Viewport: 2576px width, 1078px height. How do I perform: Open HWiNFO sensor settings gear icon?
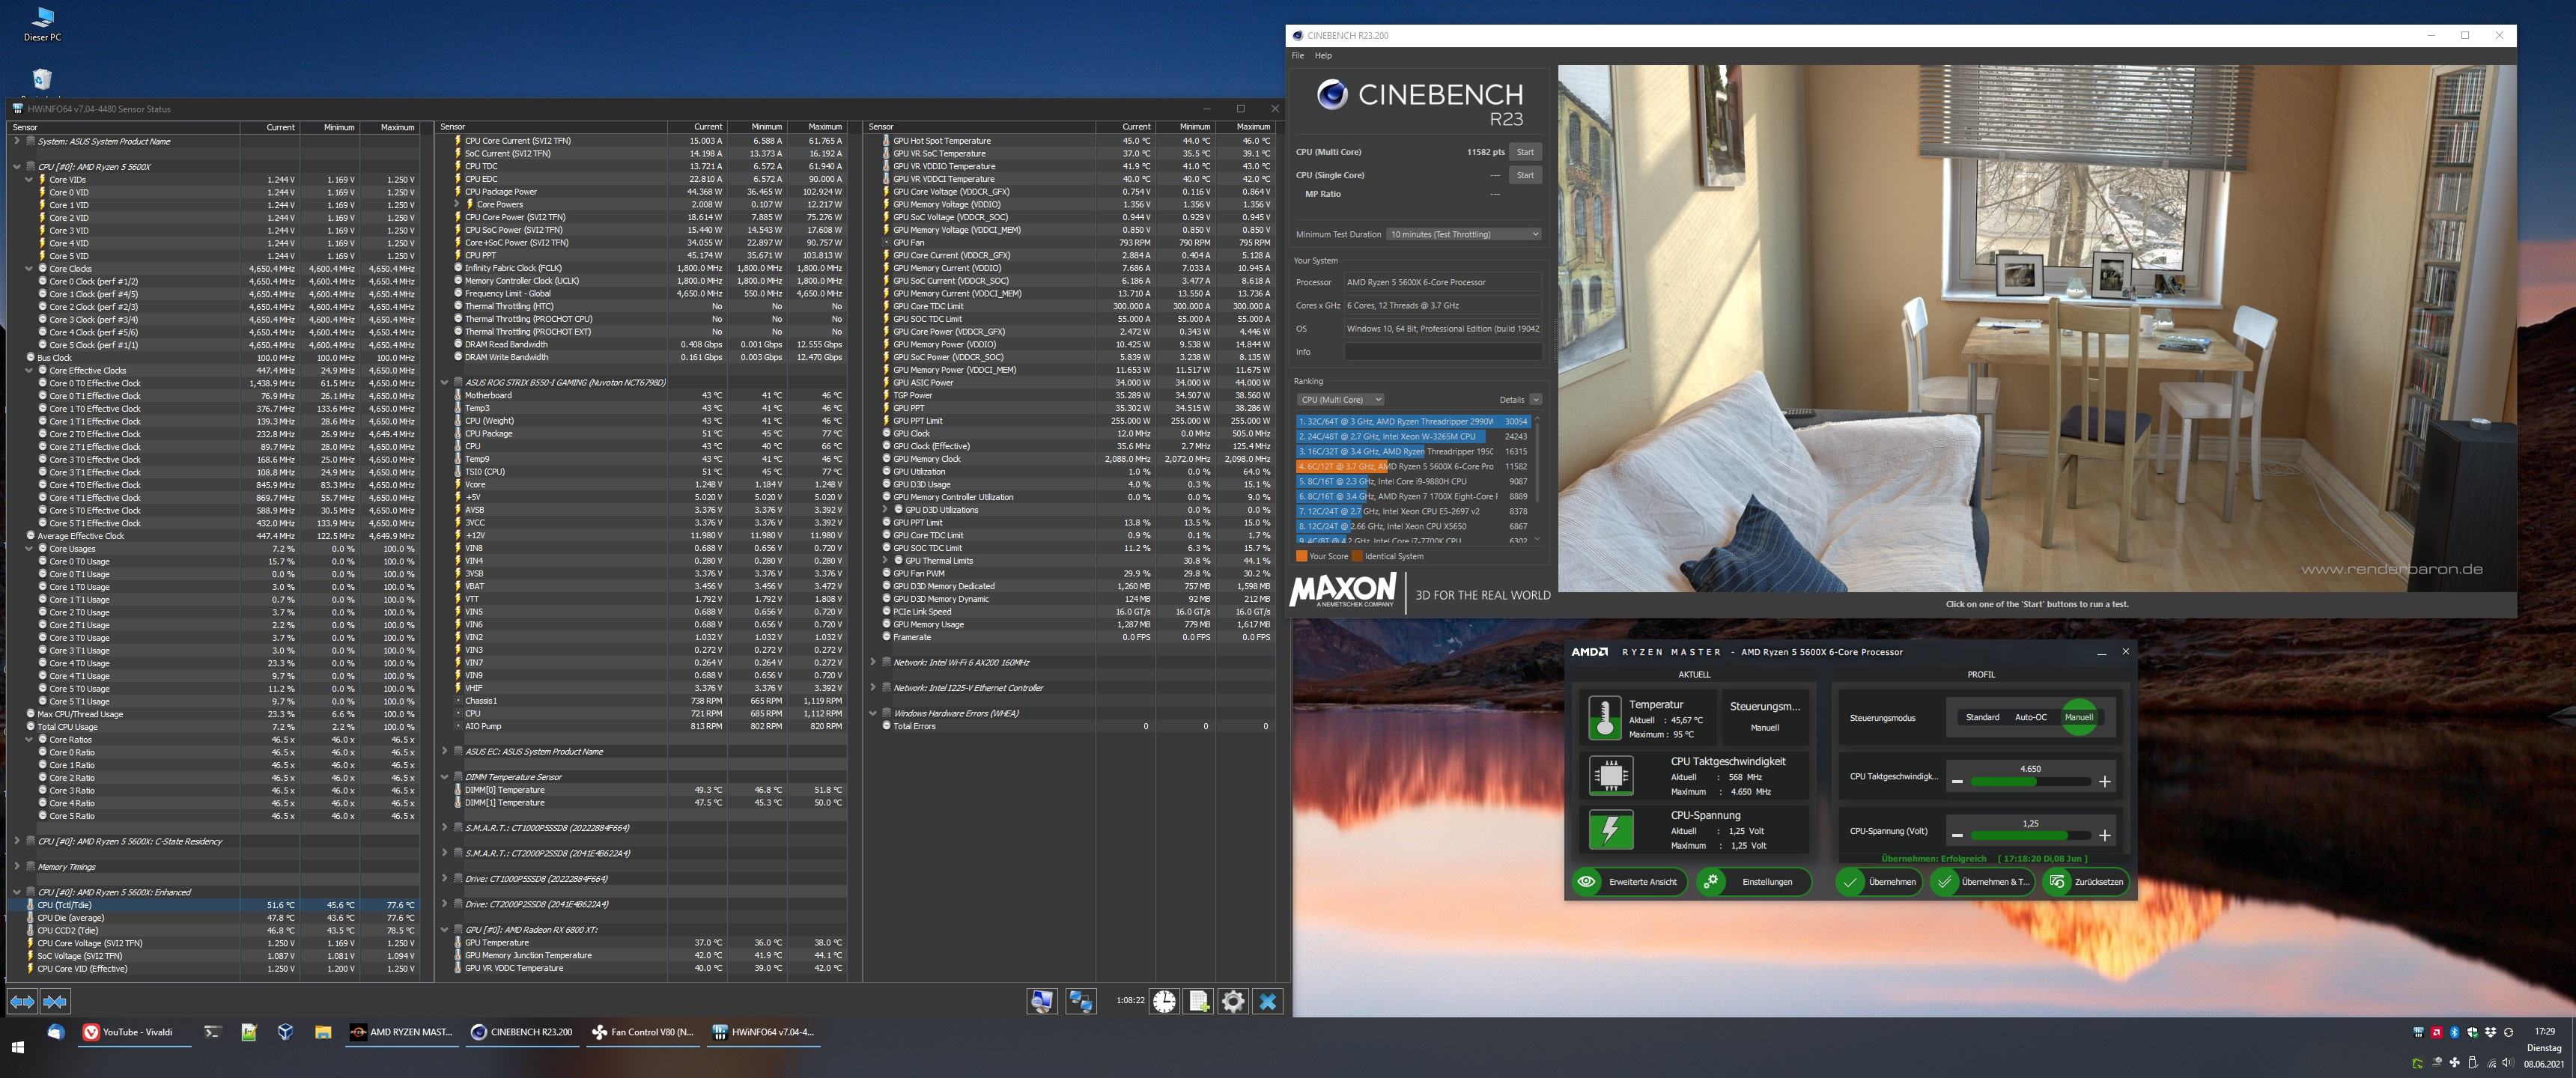(1233, 1001)
